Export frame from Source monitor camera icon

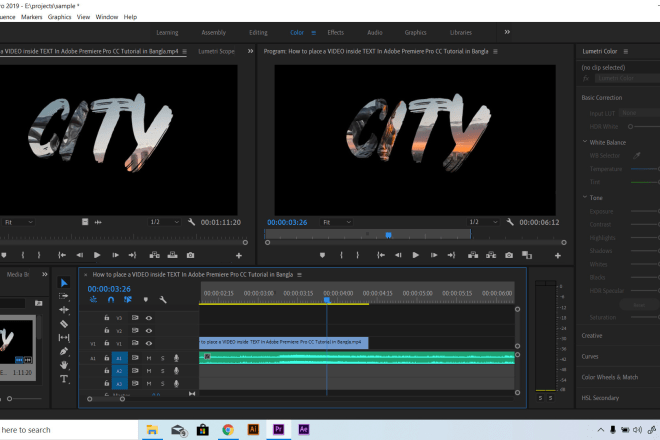[190, 255]
